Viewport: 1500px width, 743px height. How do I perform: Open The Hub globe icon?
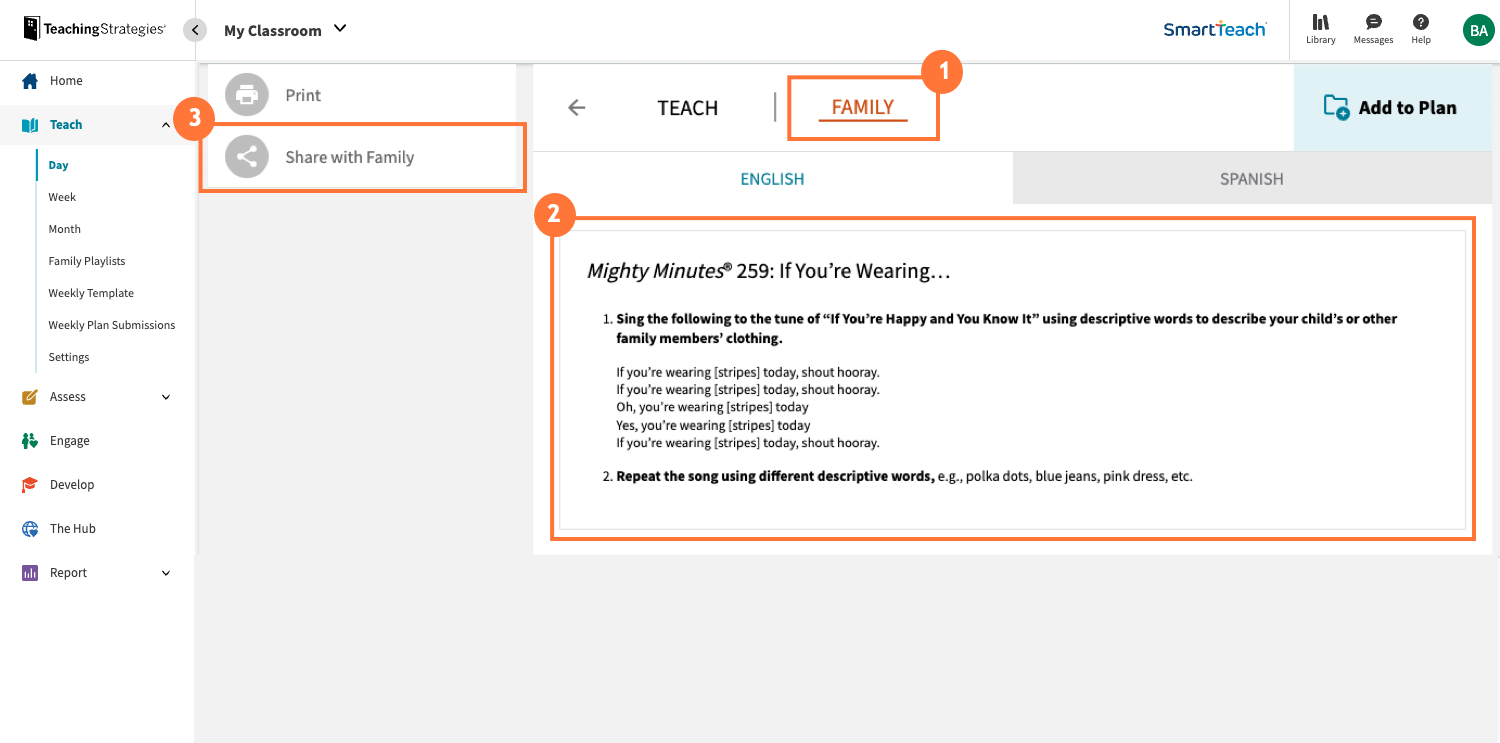[x=30, y=528]
